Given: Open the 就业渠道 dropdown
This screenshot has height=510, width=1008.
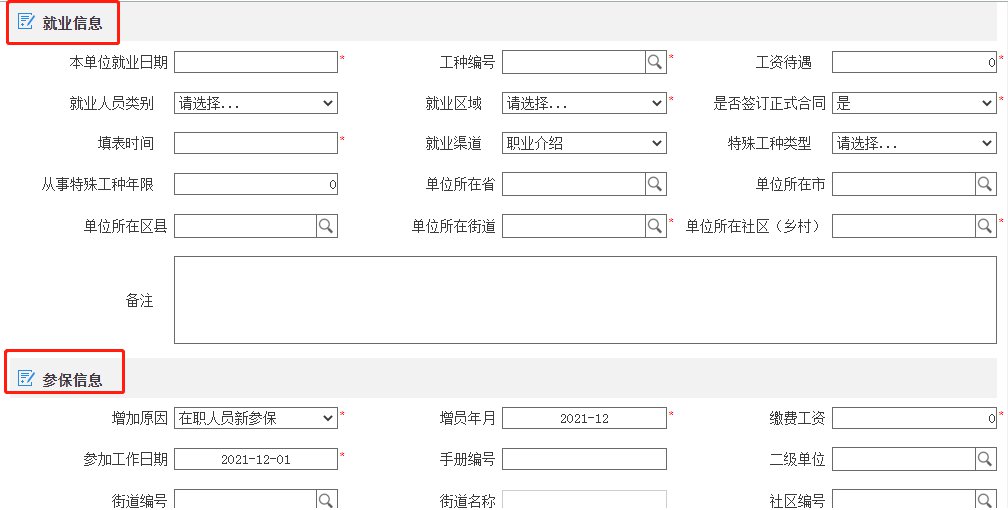Looking at the screenshot, I should [584, 143].
